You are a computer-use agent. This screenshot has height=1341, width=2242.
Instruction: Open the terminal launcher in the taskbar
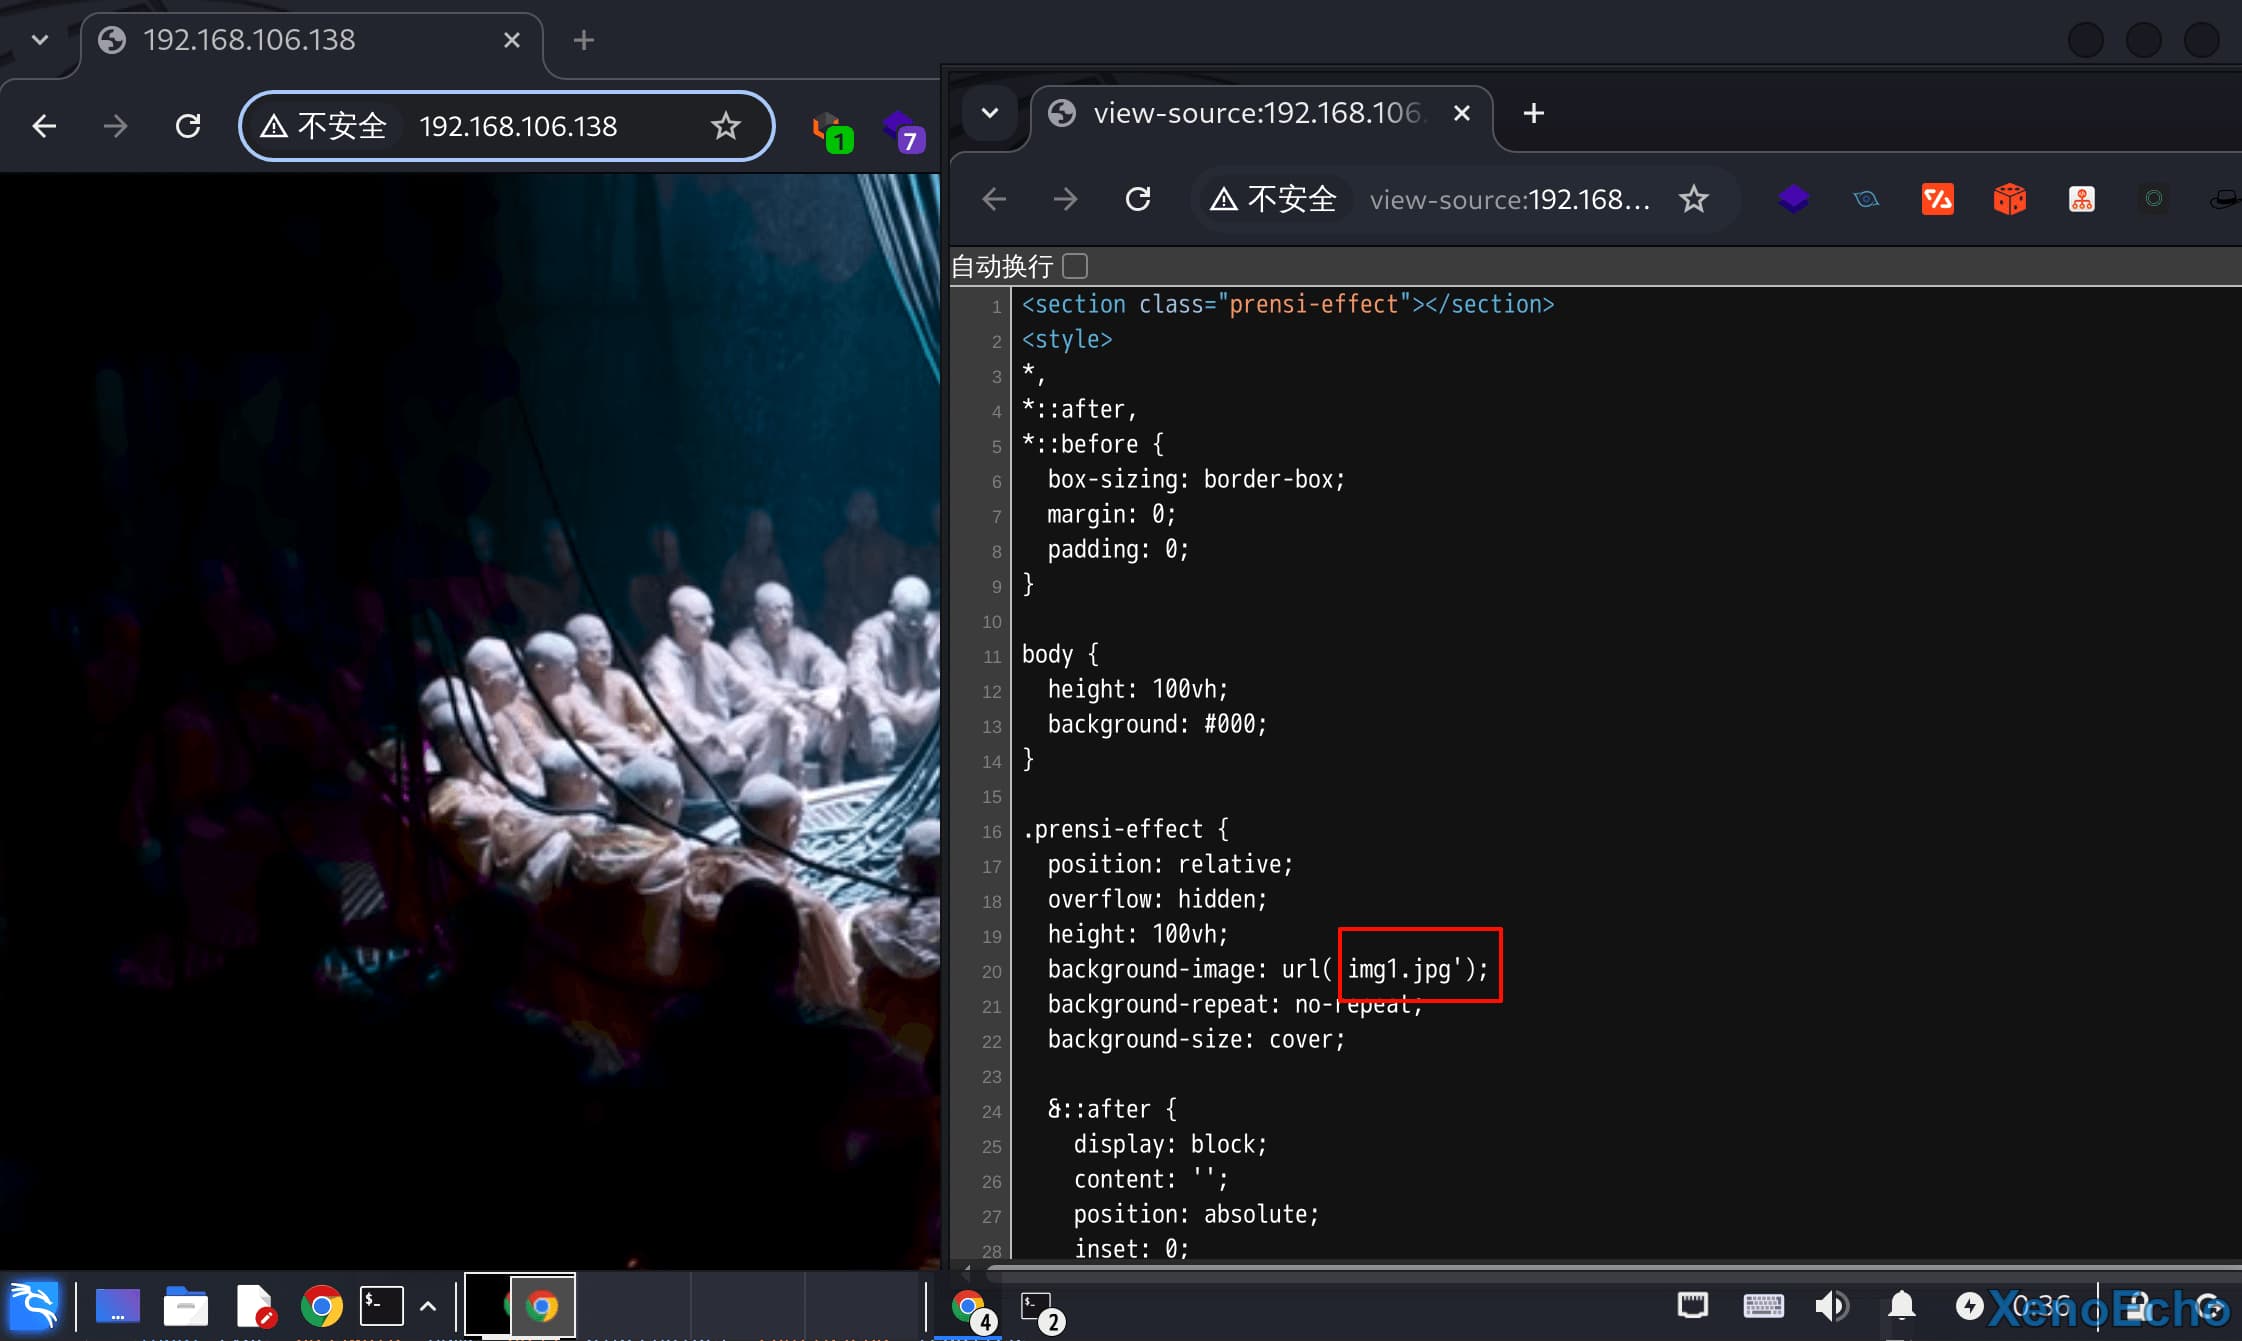point(381,1306)
